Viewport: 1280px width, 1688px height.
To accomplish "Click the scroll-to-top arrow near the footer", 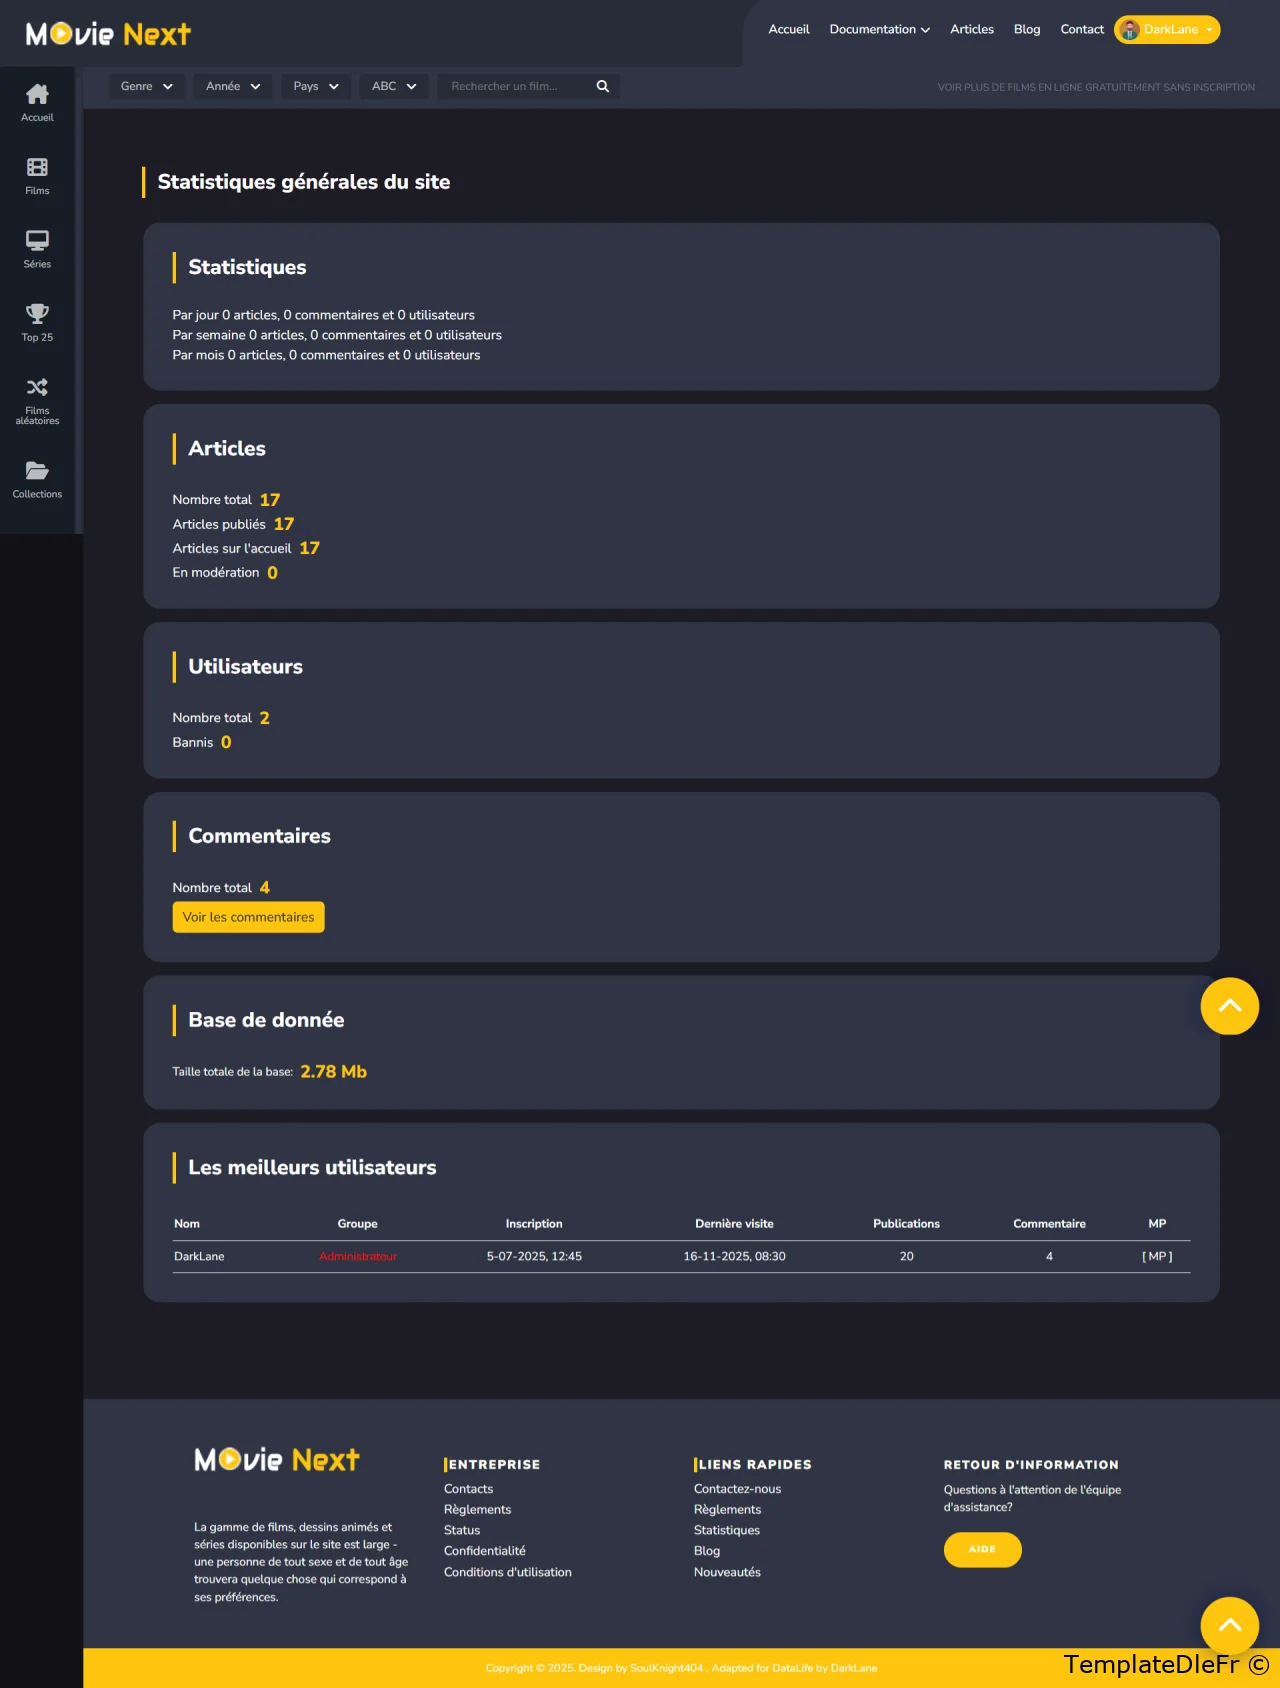I will click(x=1229, y=1625).
